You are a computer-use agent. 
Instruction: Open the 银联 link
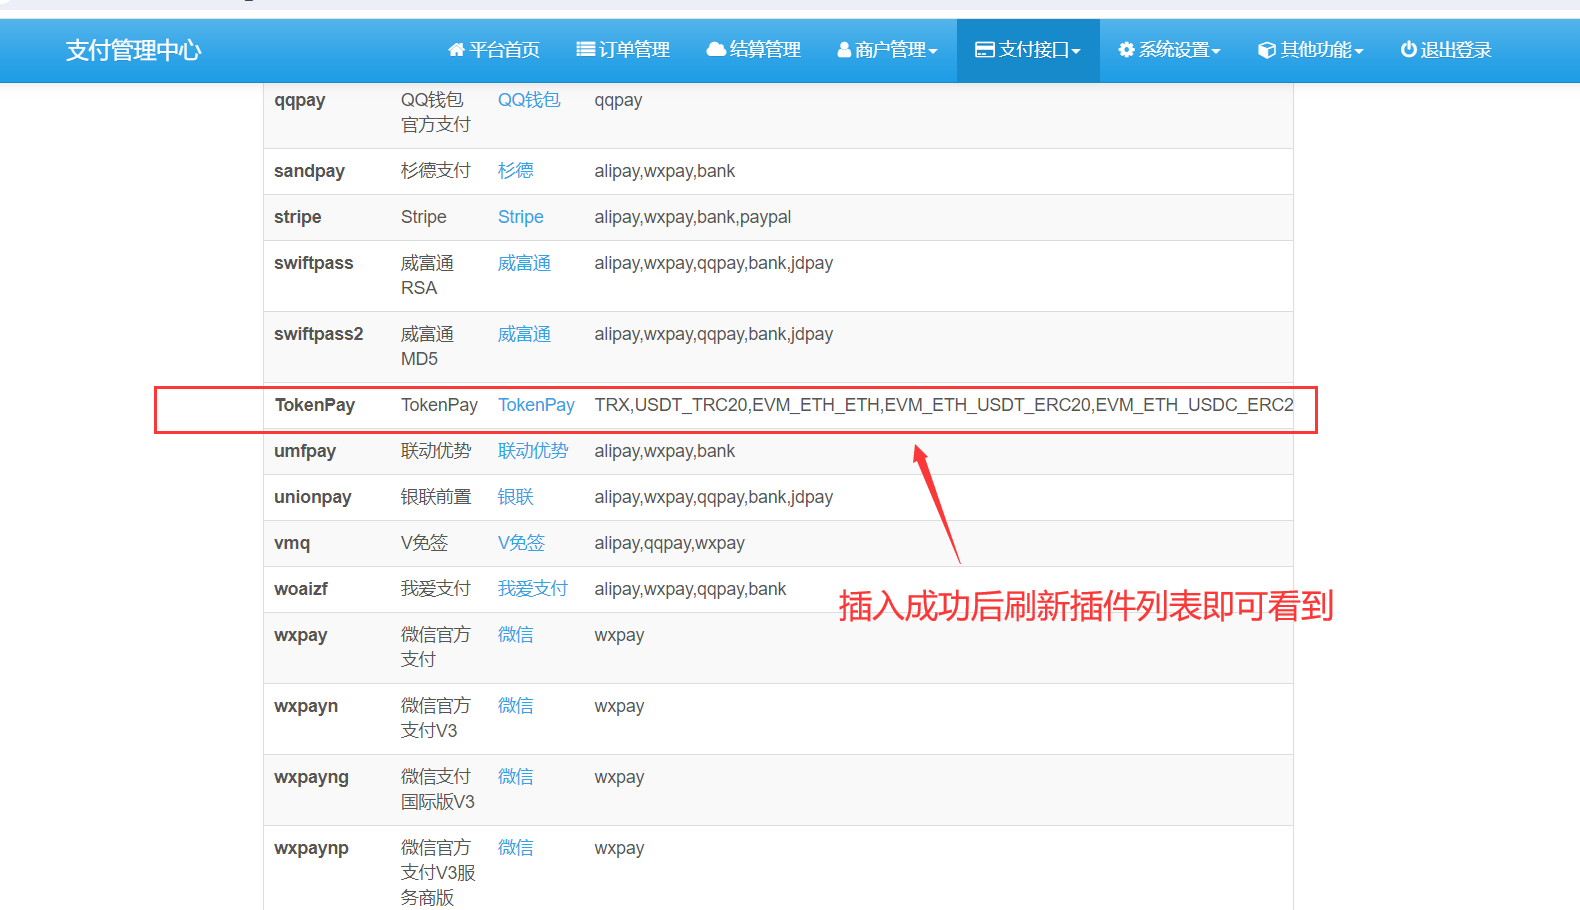[x=516, y=497]
